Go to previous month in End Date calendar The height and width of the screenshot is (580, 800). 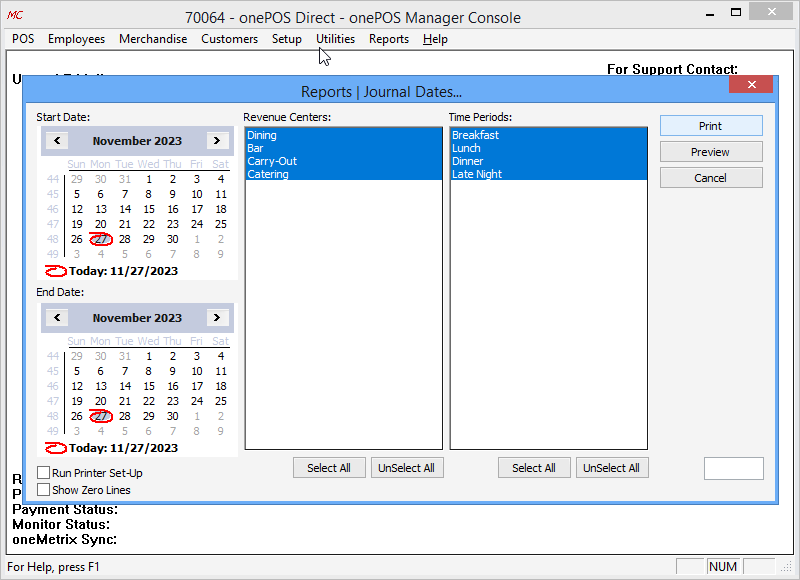point(57,317)
